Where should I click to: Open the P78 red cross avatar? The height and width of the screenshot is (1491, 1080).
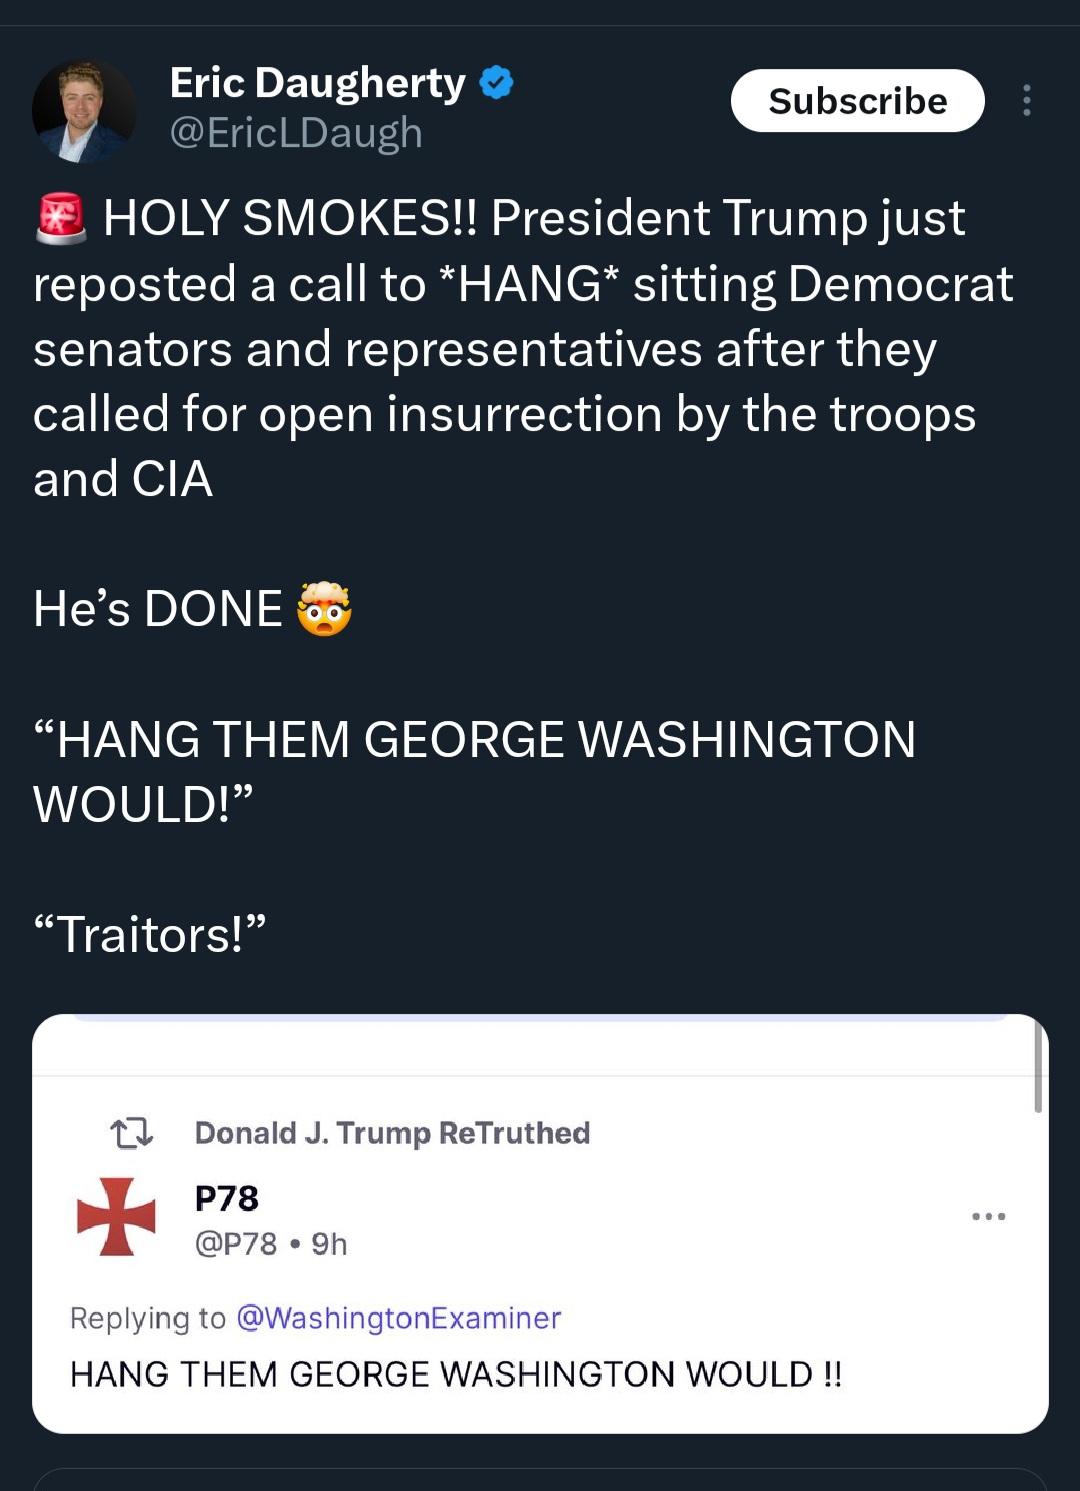click(x=116, y=1216)
